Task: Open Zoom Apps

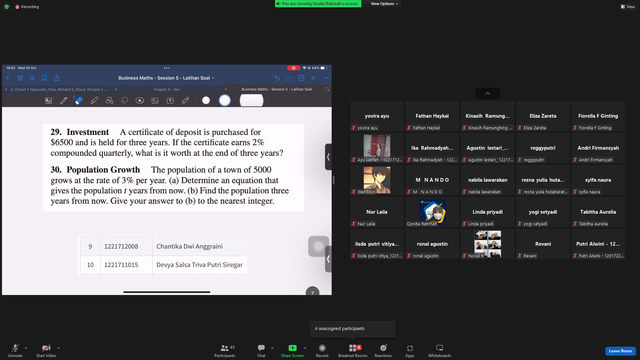Action: pyautogui.click(x=410, y=350)
